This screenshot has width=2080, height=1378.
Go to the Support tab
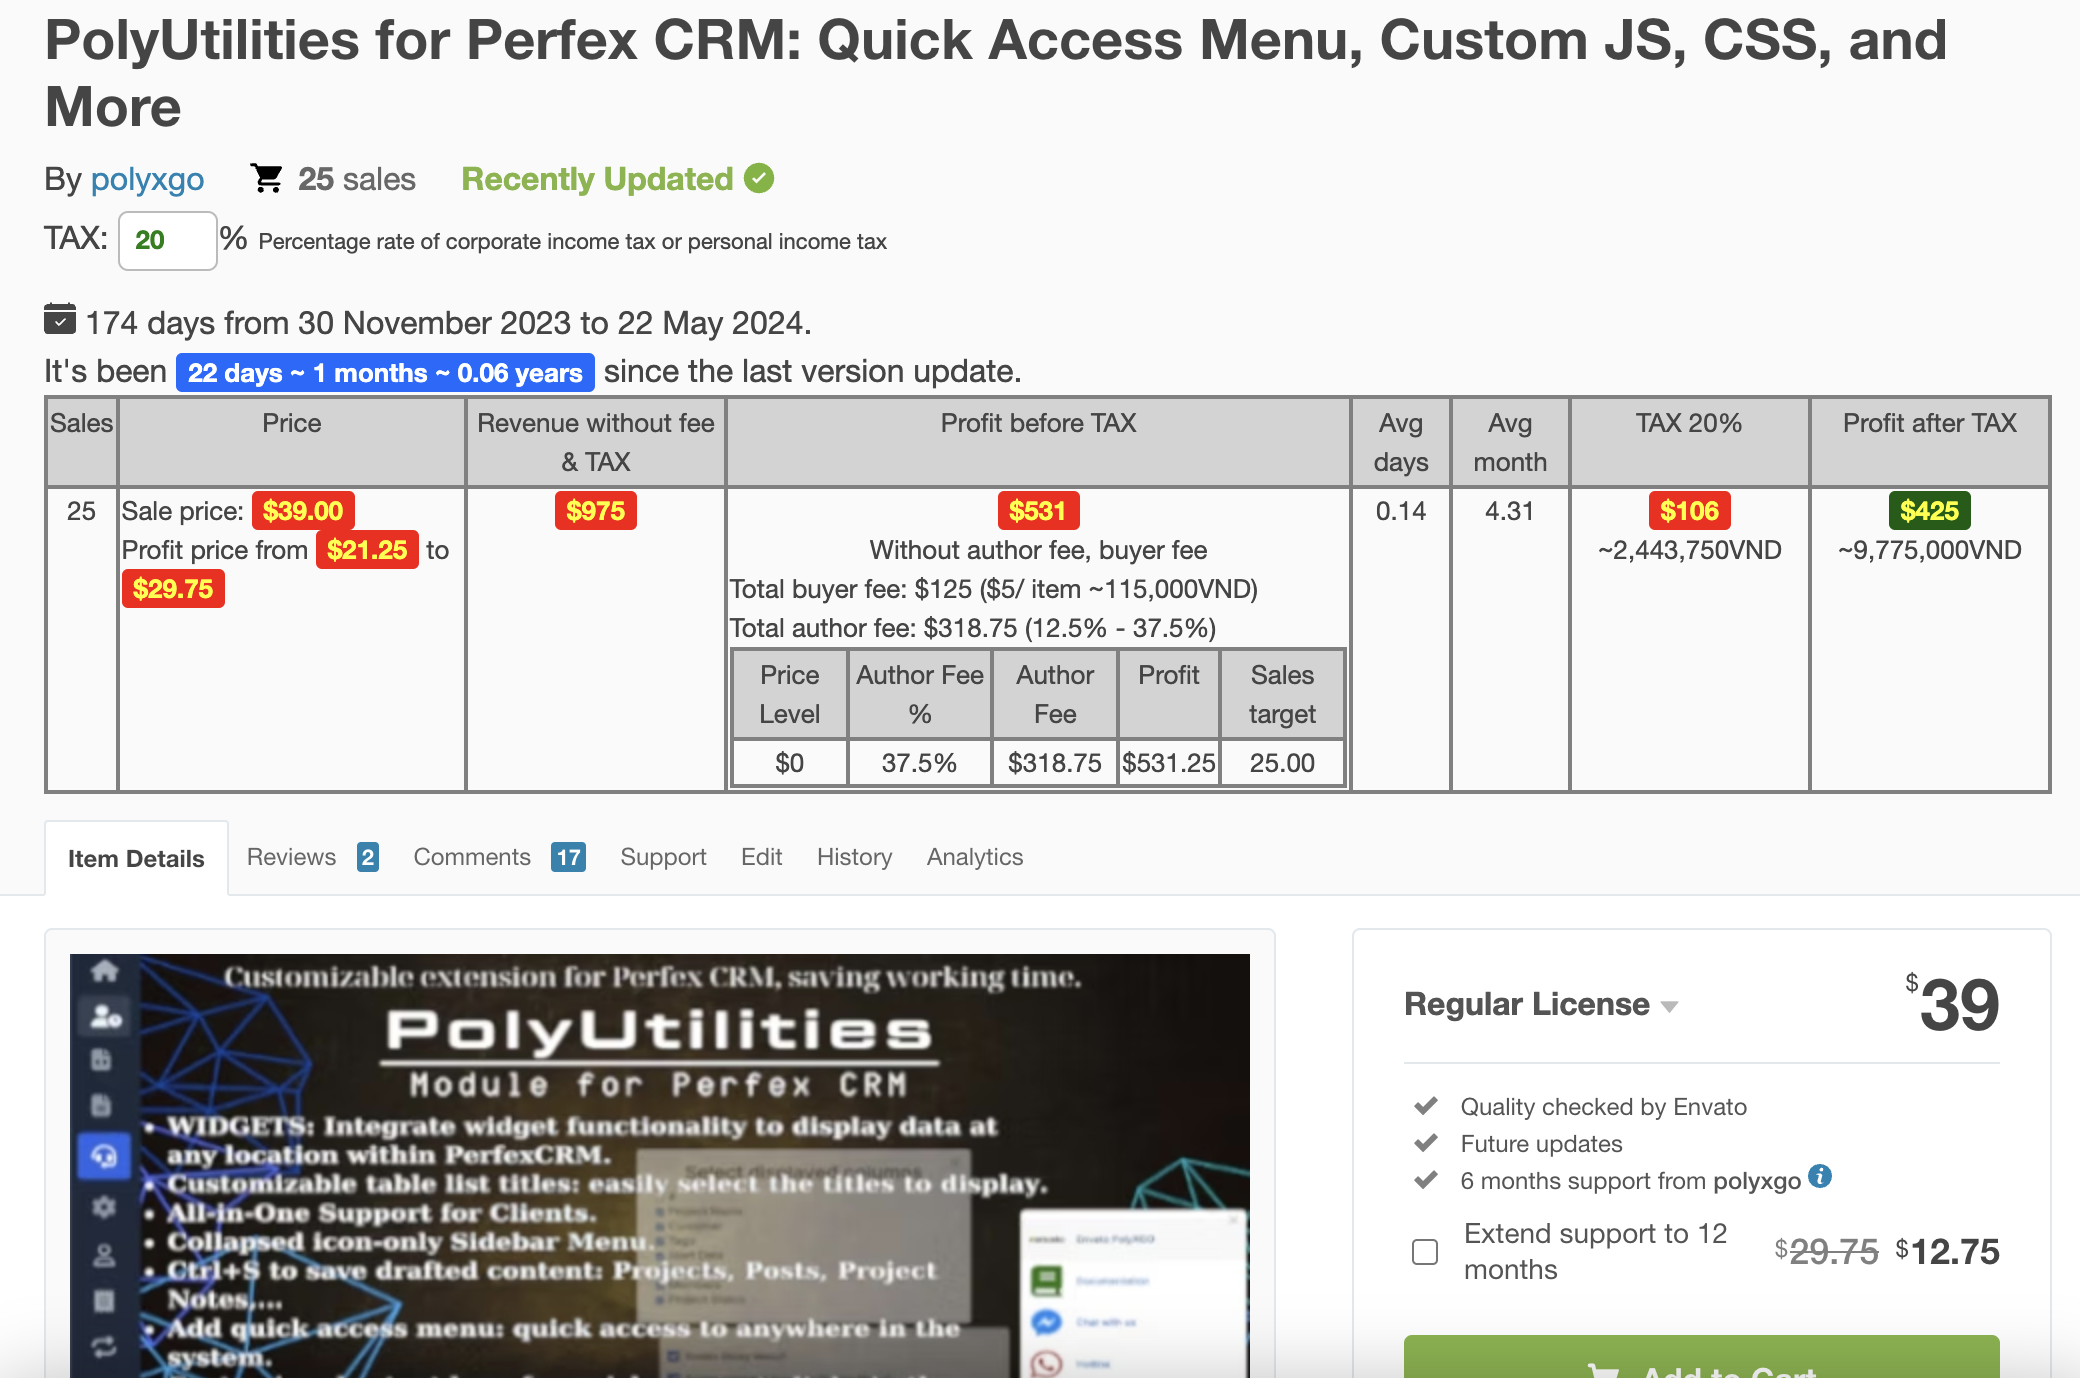pyautogui.click(x=663, y=857)
